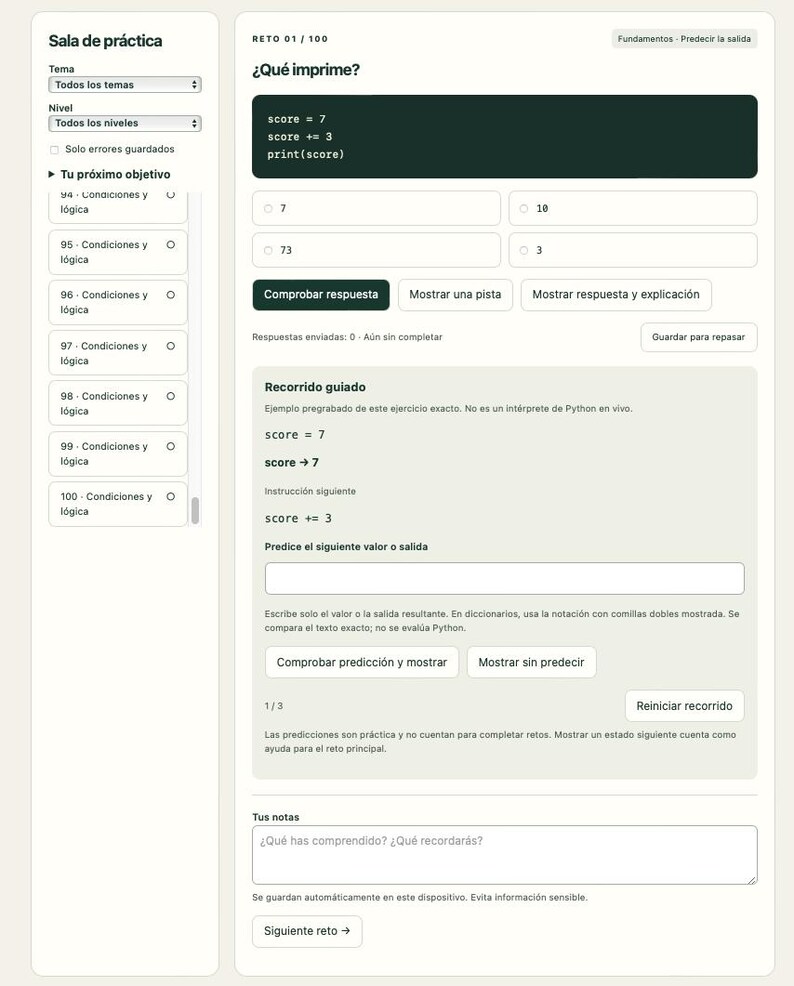Click status circle icon of challenge 99
Image resolution: width=794 pixels, height=986 pixels.
pyautogui.click(x=170, y=446)
